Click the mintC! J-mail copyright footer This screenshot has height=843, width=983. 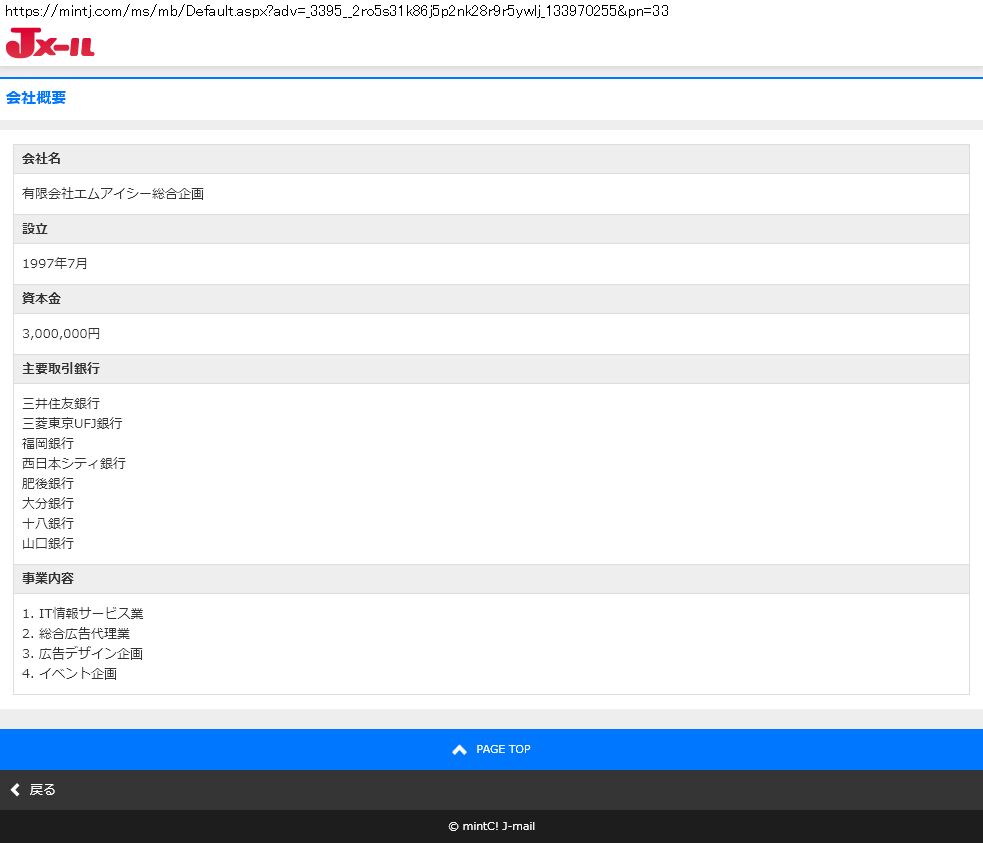pos(491,827)
